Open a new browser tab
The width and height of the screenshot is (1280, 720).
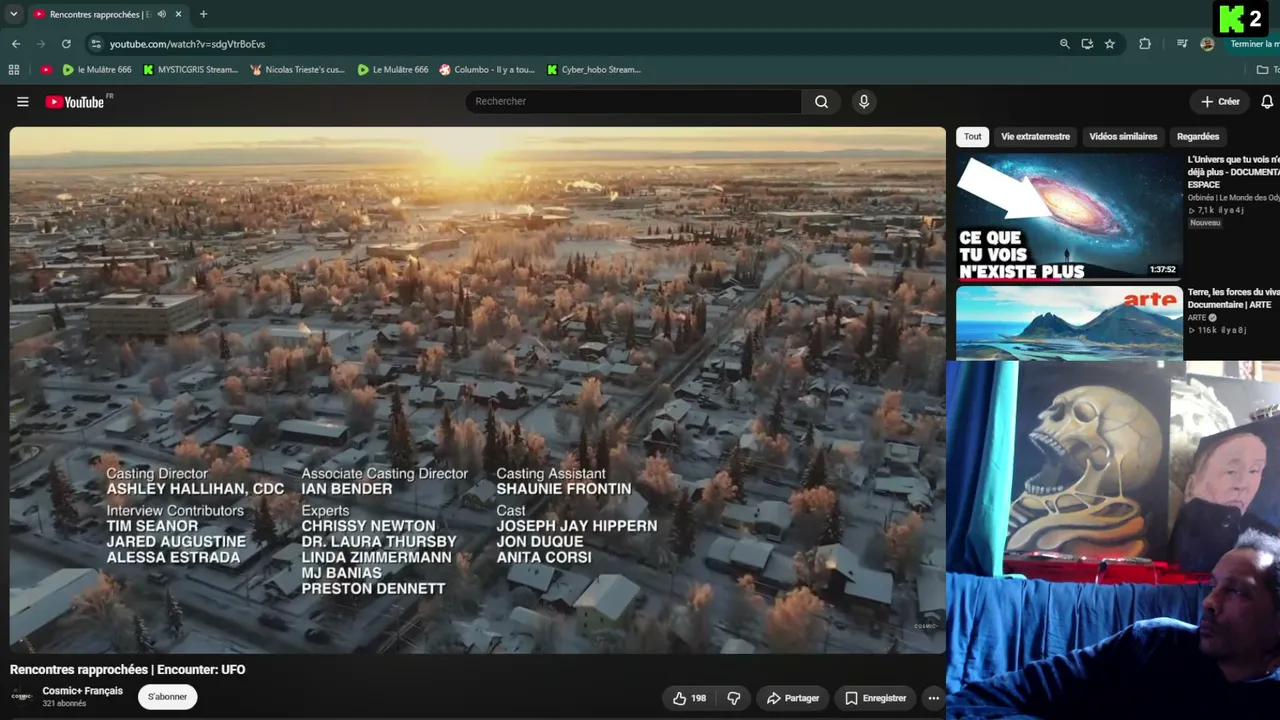203,14
